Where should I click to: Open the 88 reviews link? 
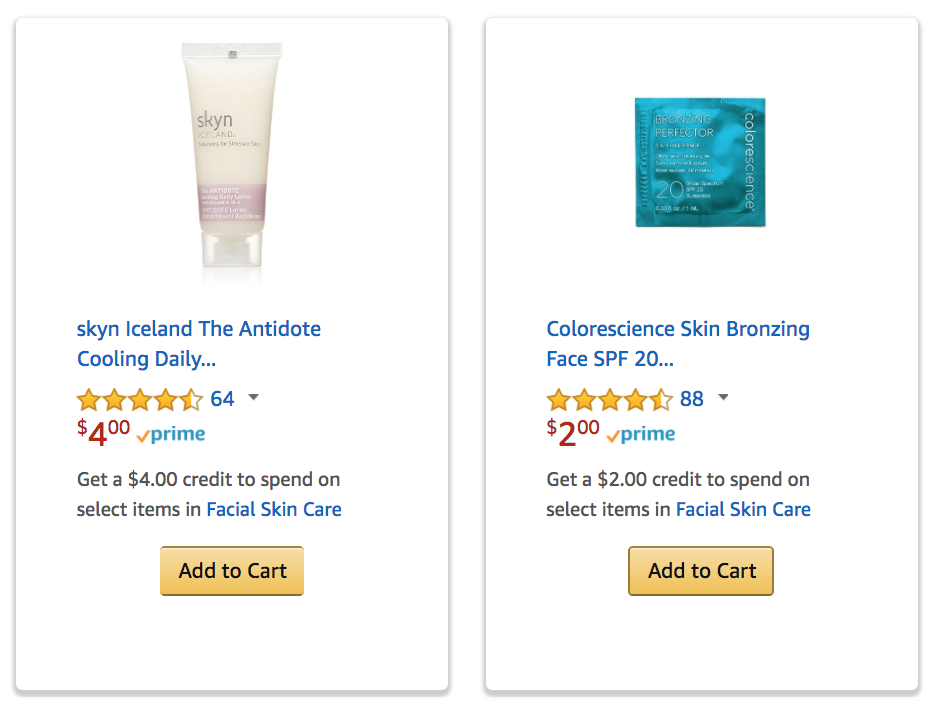tap(692, 398)
